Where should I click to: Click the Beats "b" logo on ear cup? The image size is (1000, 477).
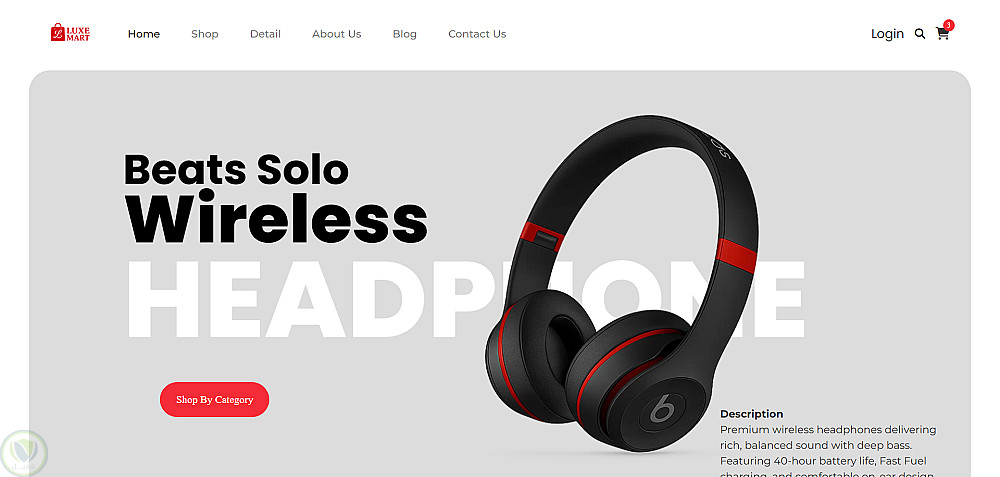(662, 408)
